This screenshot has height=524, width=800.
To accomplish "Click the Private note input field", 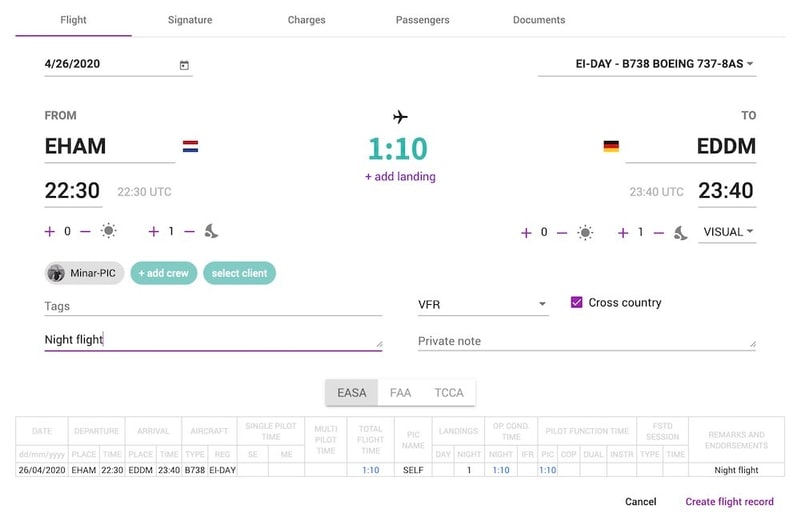I will point(586,341).
